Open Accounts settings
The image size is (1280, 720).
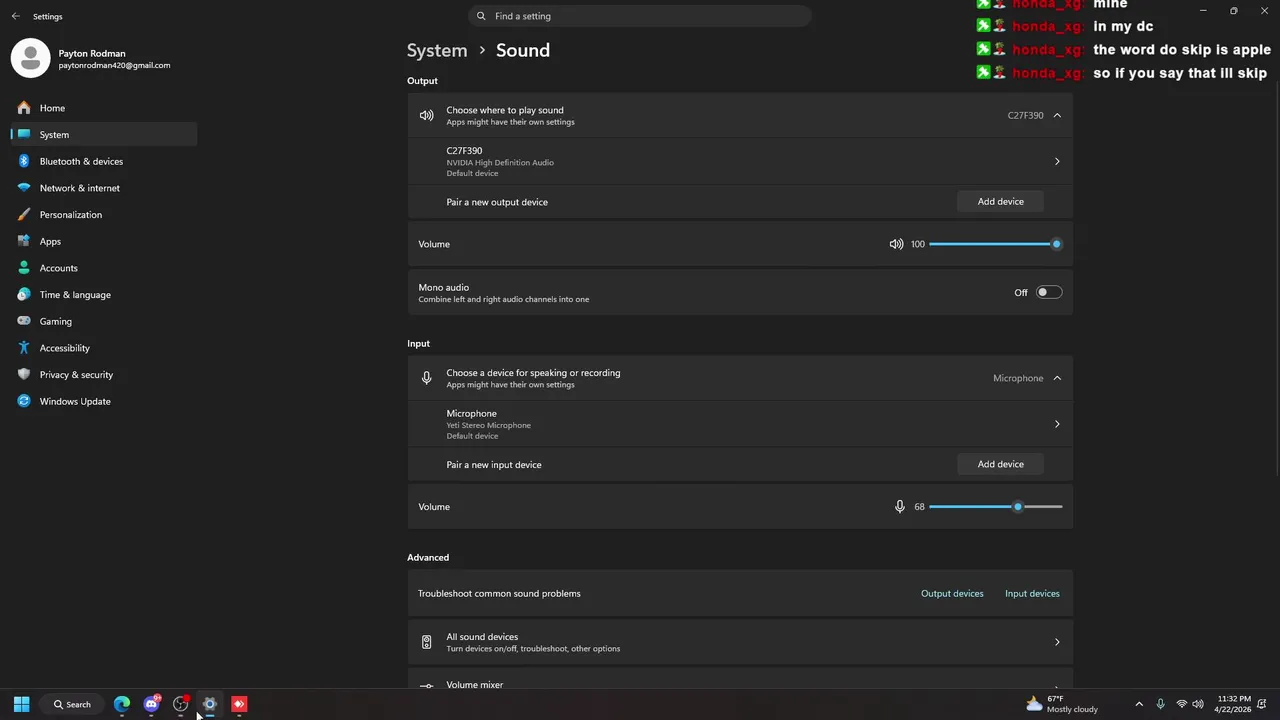pyautogui.click(x=104, y=268)
